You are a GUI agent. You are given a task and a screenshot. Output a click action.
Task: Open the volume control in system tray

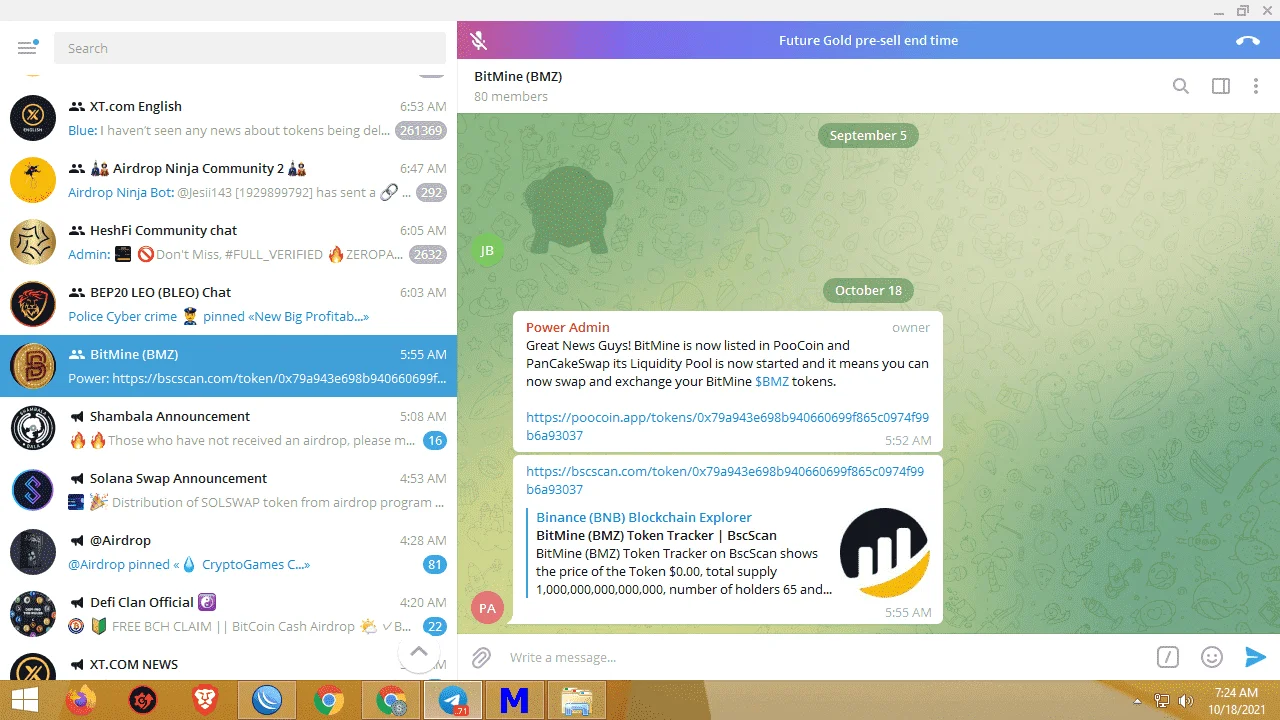click(1186, 700)
